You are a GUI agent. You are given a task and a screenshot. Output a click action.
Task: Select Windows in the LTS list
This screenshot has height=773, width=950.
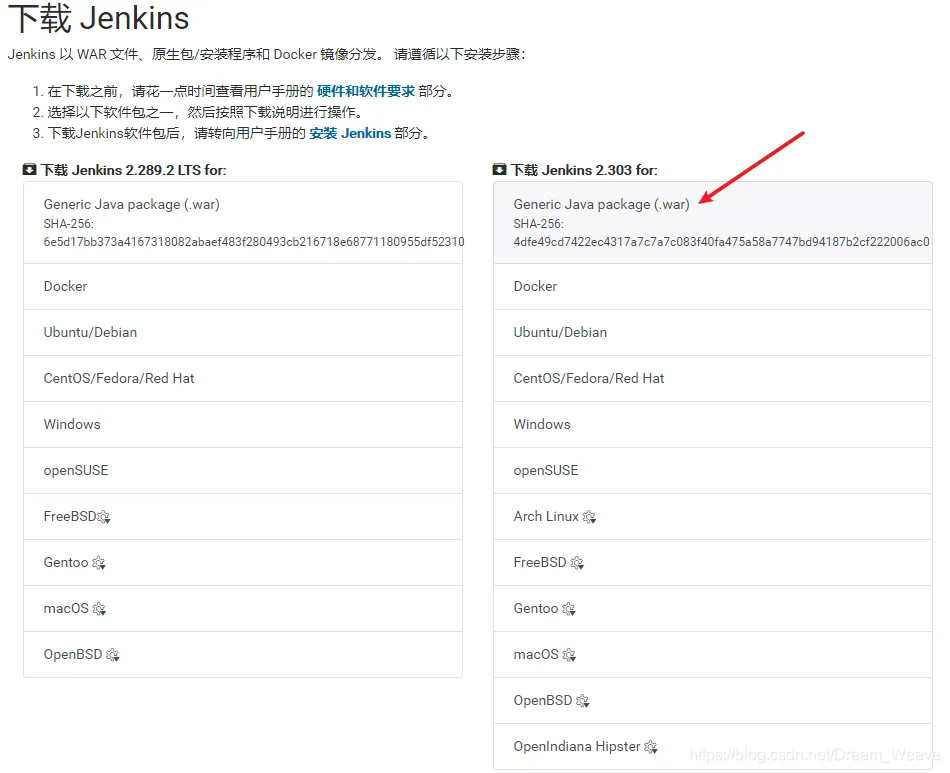(243, 425)
